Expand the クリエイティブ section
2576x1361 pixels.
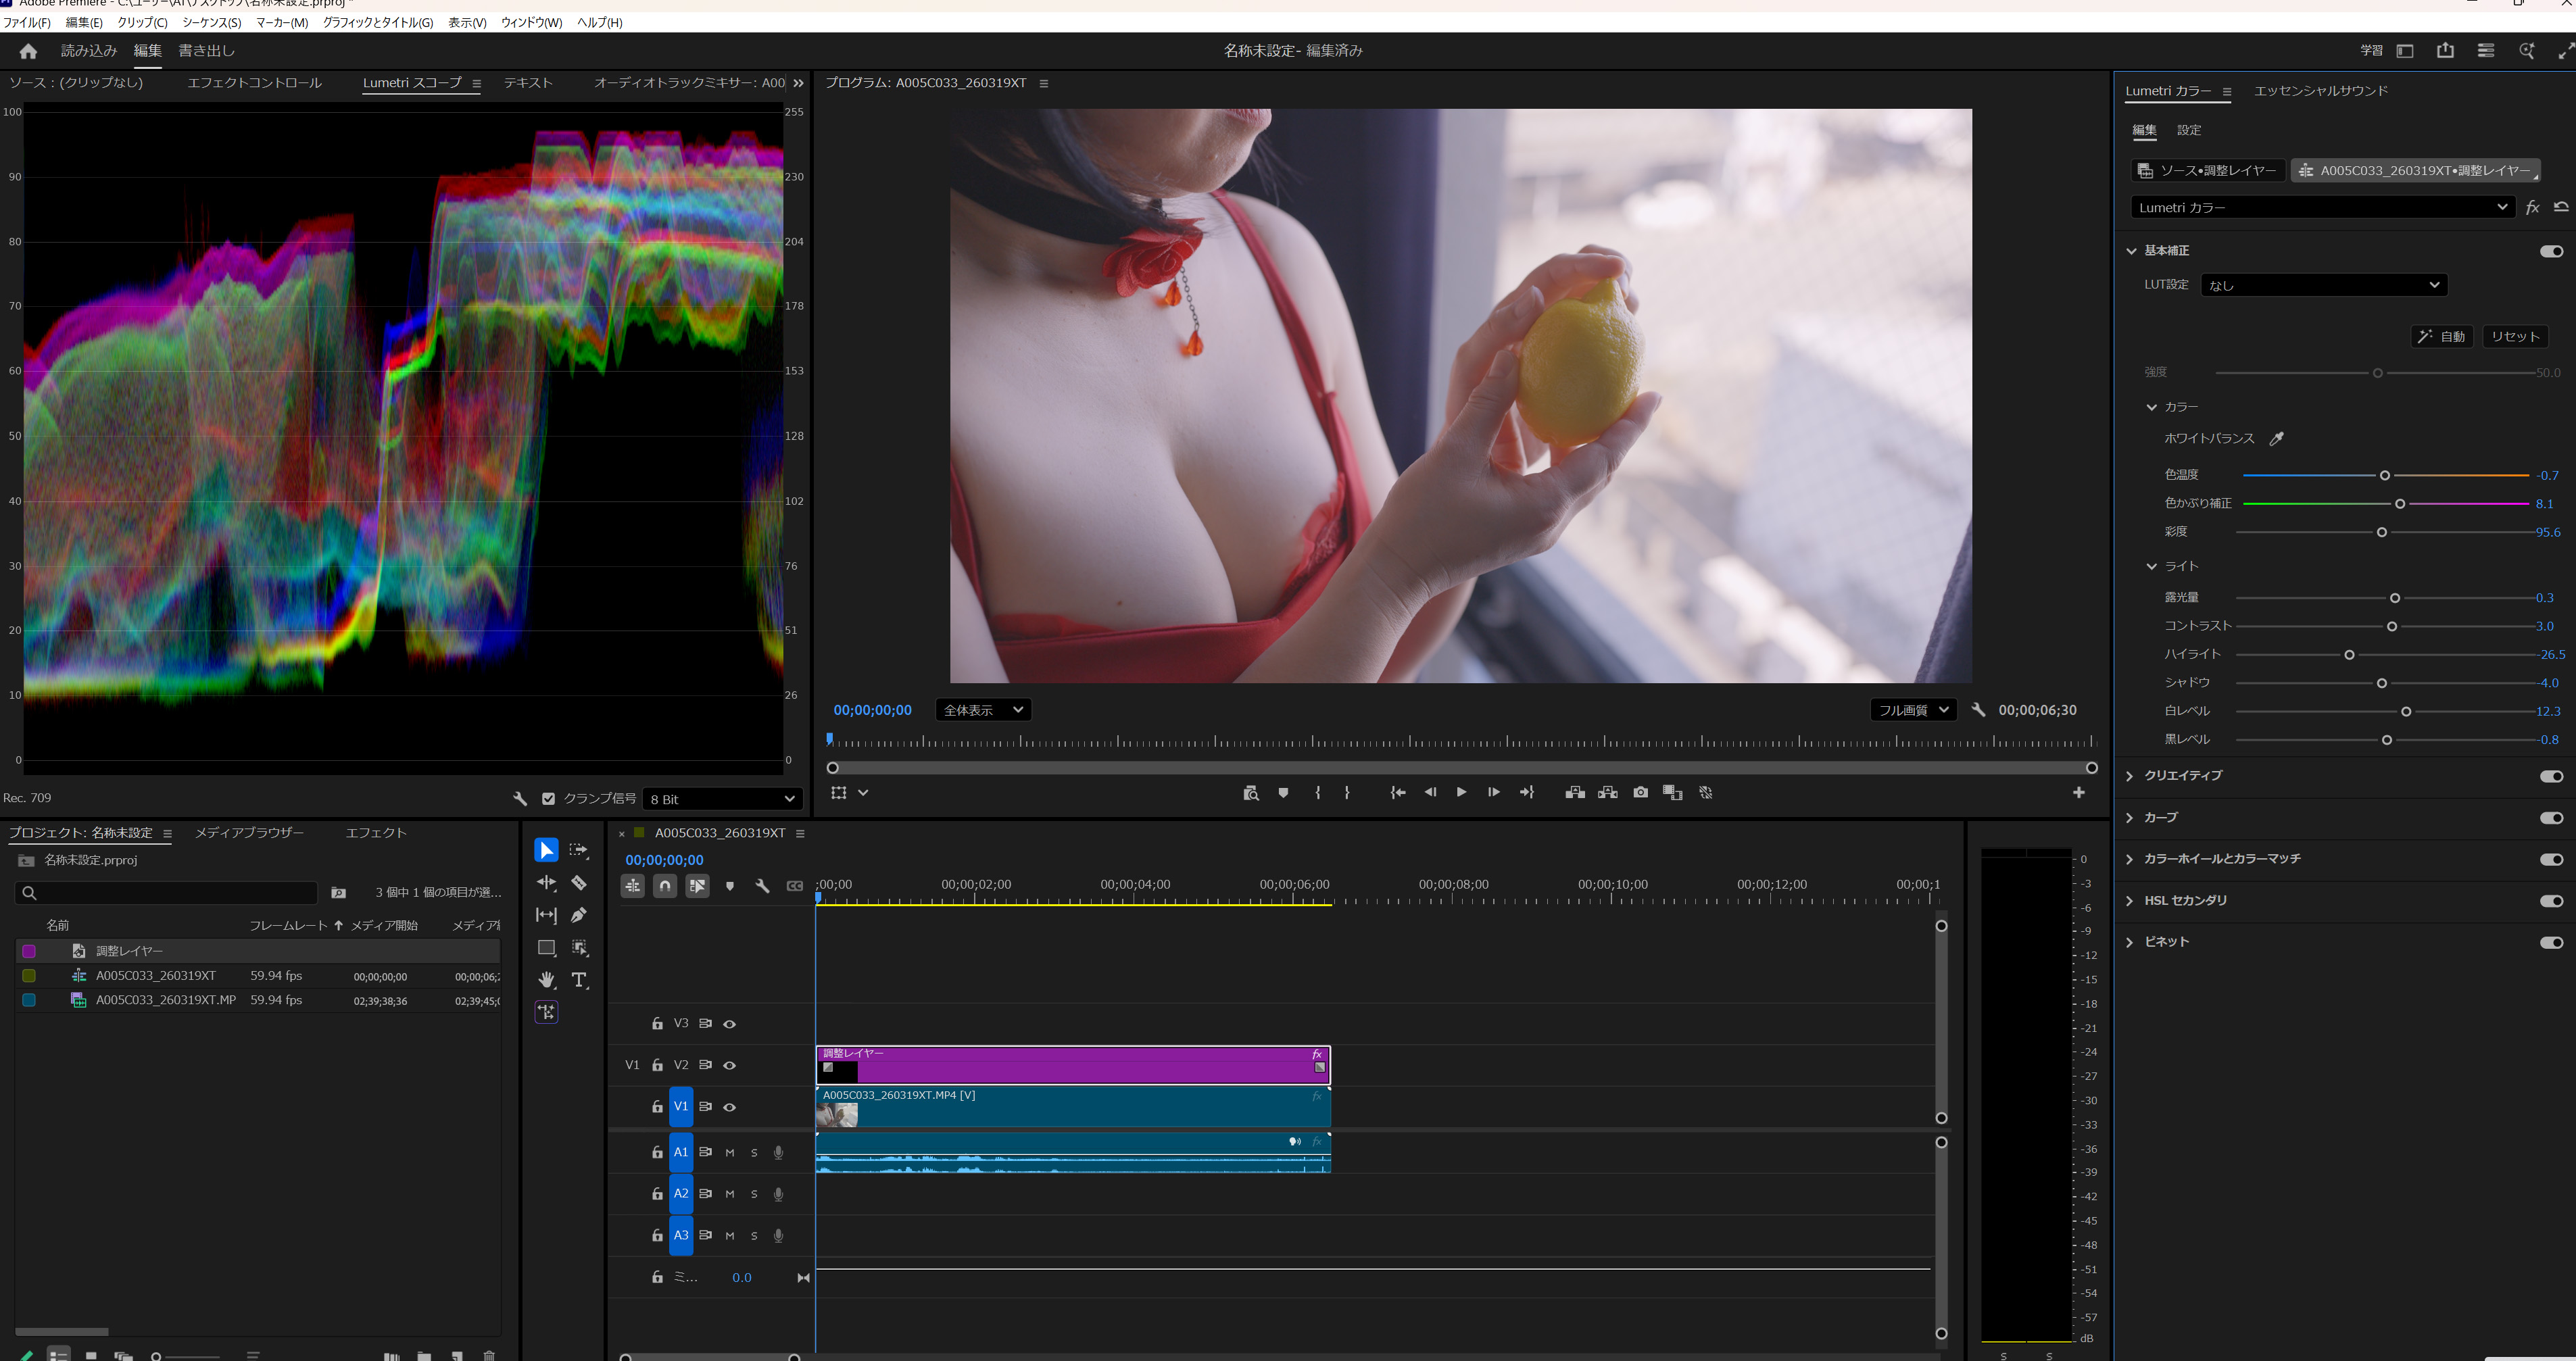(x=2130, y=776)
